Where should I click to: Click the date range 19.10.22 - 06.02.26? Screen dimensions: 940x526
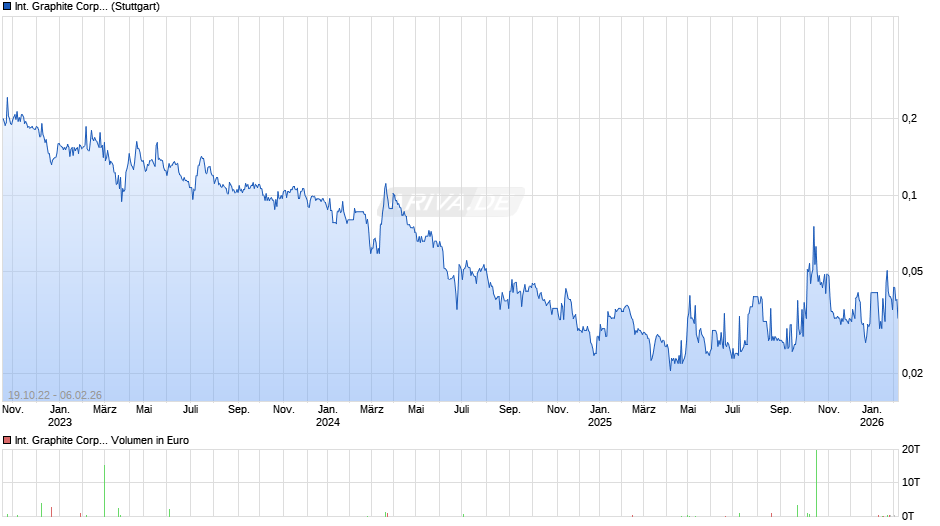point(55,395)
